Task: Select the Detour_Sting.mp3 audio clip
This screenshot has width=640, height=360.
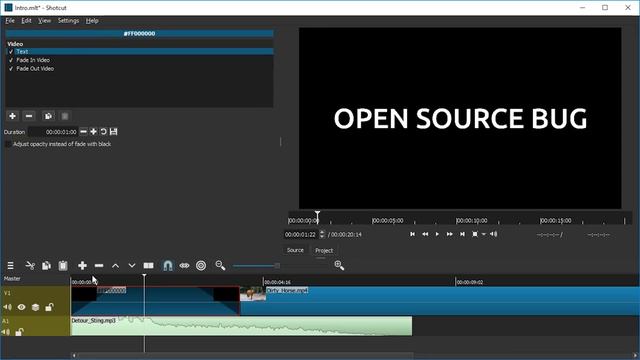Action: point(241,326)
